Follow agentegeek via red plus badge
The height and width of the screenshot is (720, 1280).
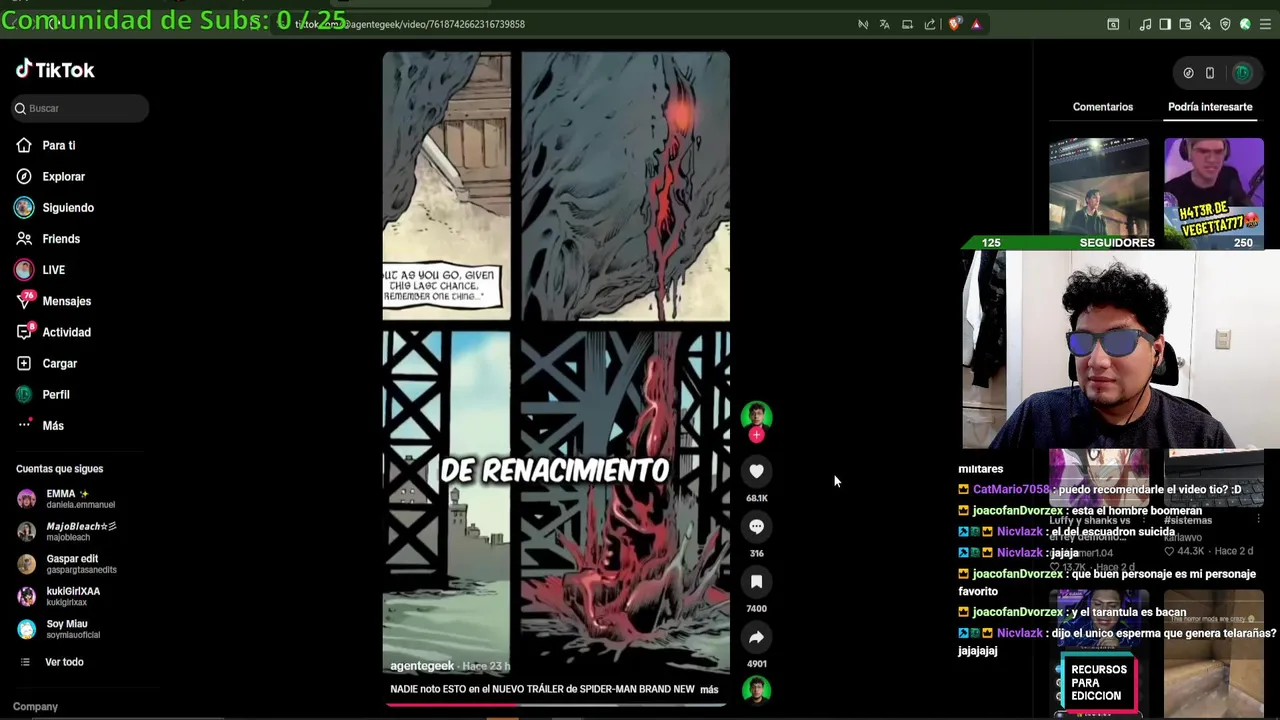[756, 435]
